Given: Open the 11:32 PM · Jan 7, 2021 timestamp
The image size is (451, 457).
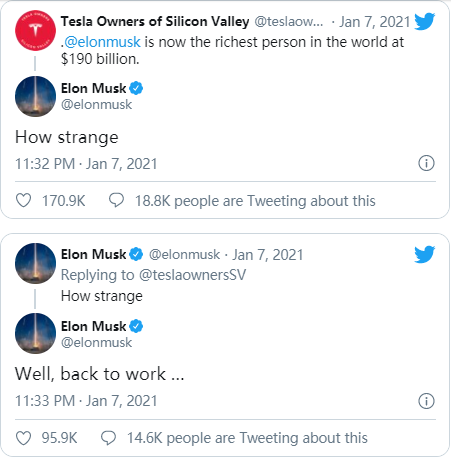Looking at the screenshot, I should click(x=86, y=164).
